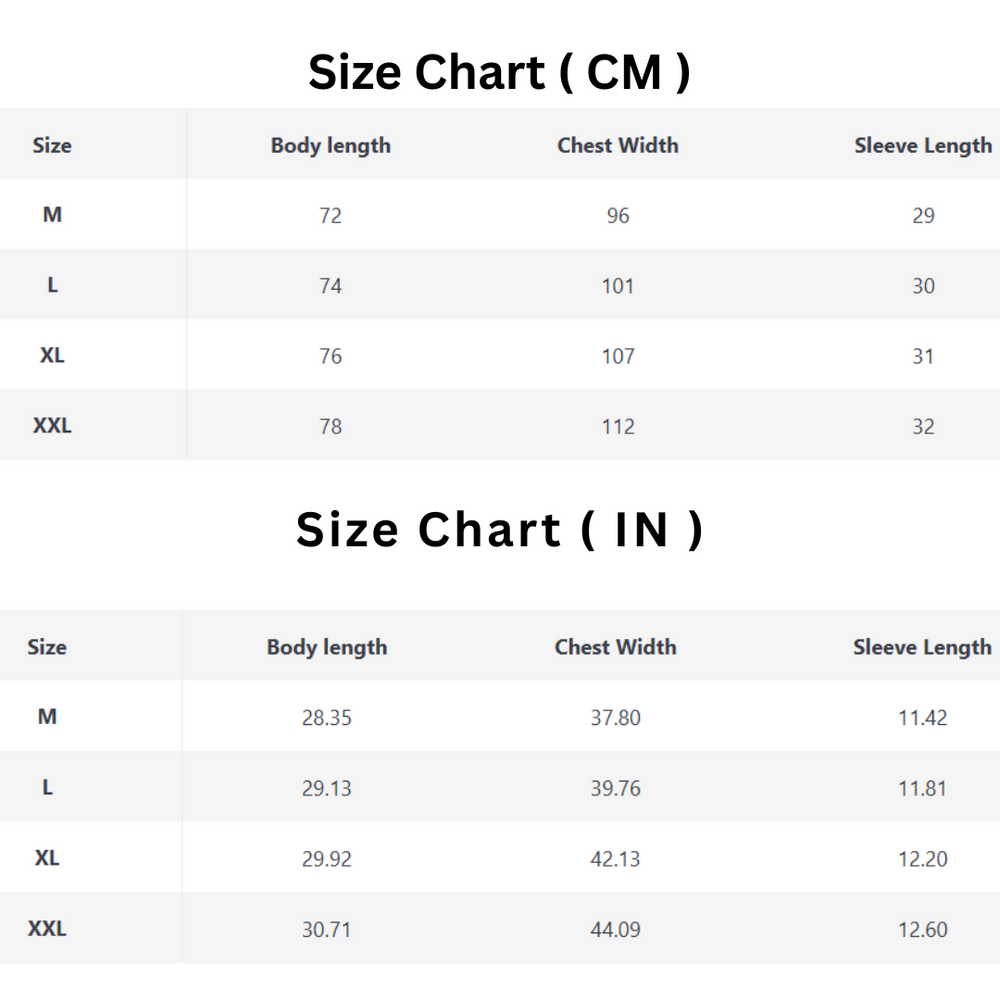Click the body length value 30.71
Screen dimensions: 1000x1000
point(327,930)
